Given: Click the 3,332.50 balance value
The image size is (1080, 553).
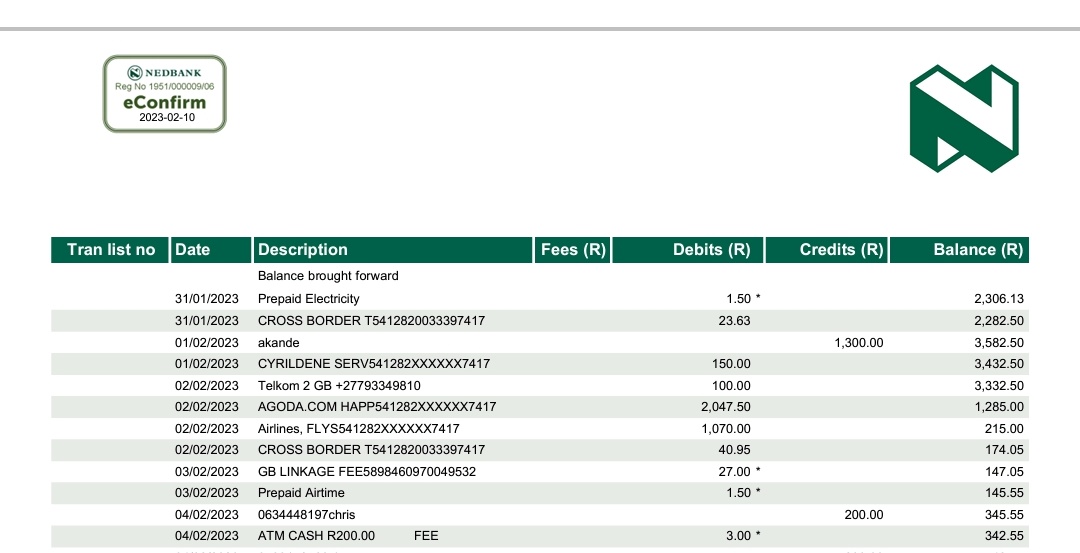Looking at the screenshot, I should 999,386.
